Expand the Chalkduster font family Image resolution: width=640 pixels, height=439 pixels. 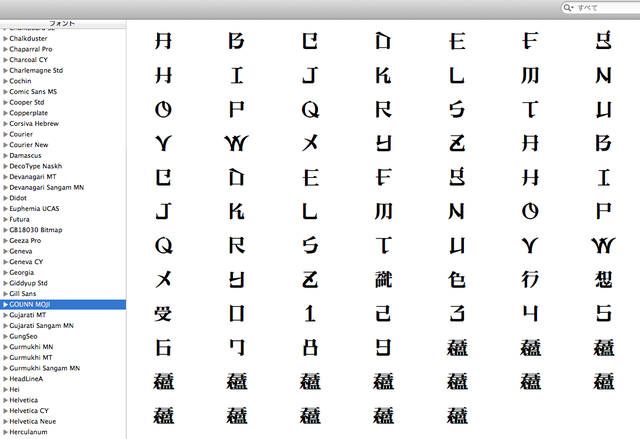coord(5,38)
